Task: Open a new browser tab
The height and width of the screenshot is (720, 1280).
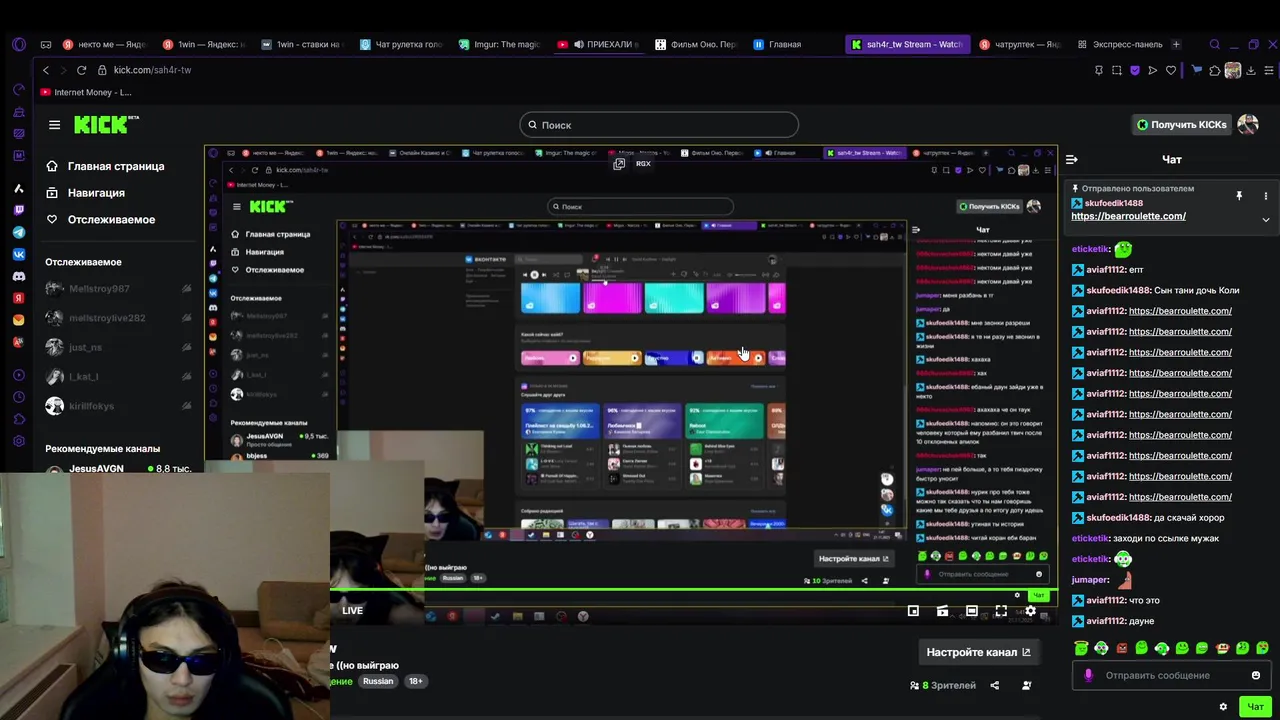Action: pyautogui.click(x=1176, y=44)
